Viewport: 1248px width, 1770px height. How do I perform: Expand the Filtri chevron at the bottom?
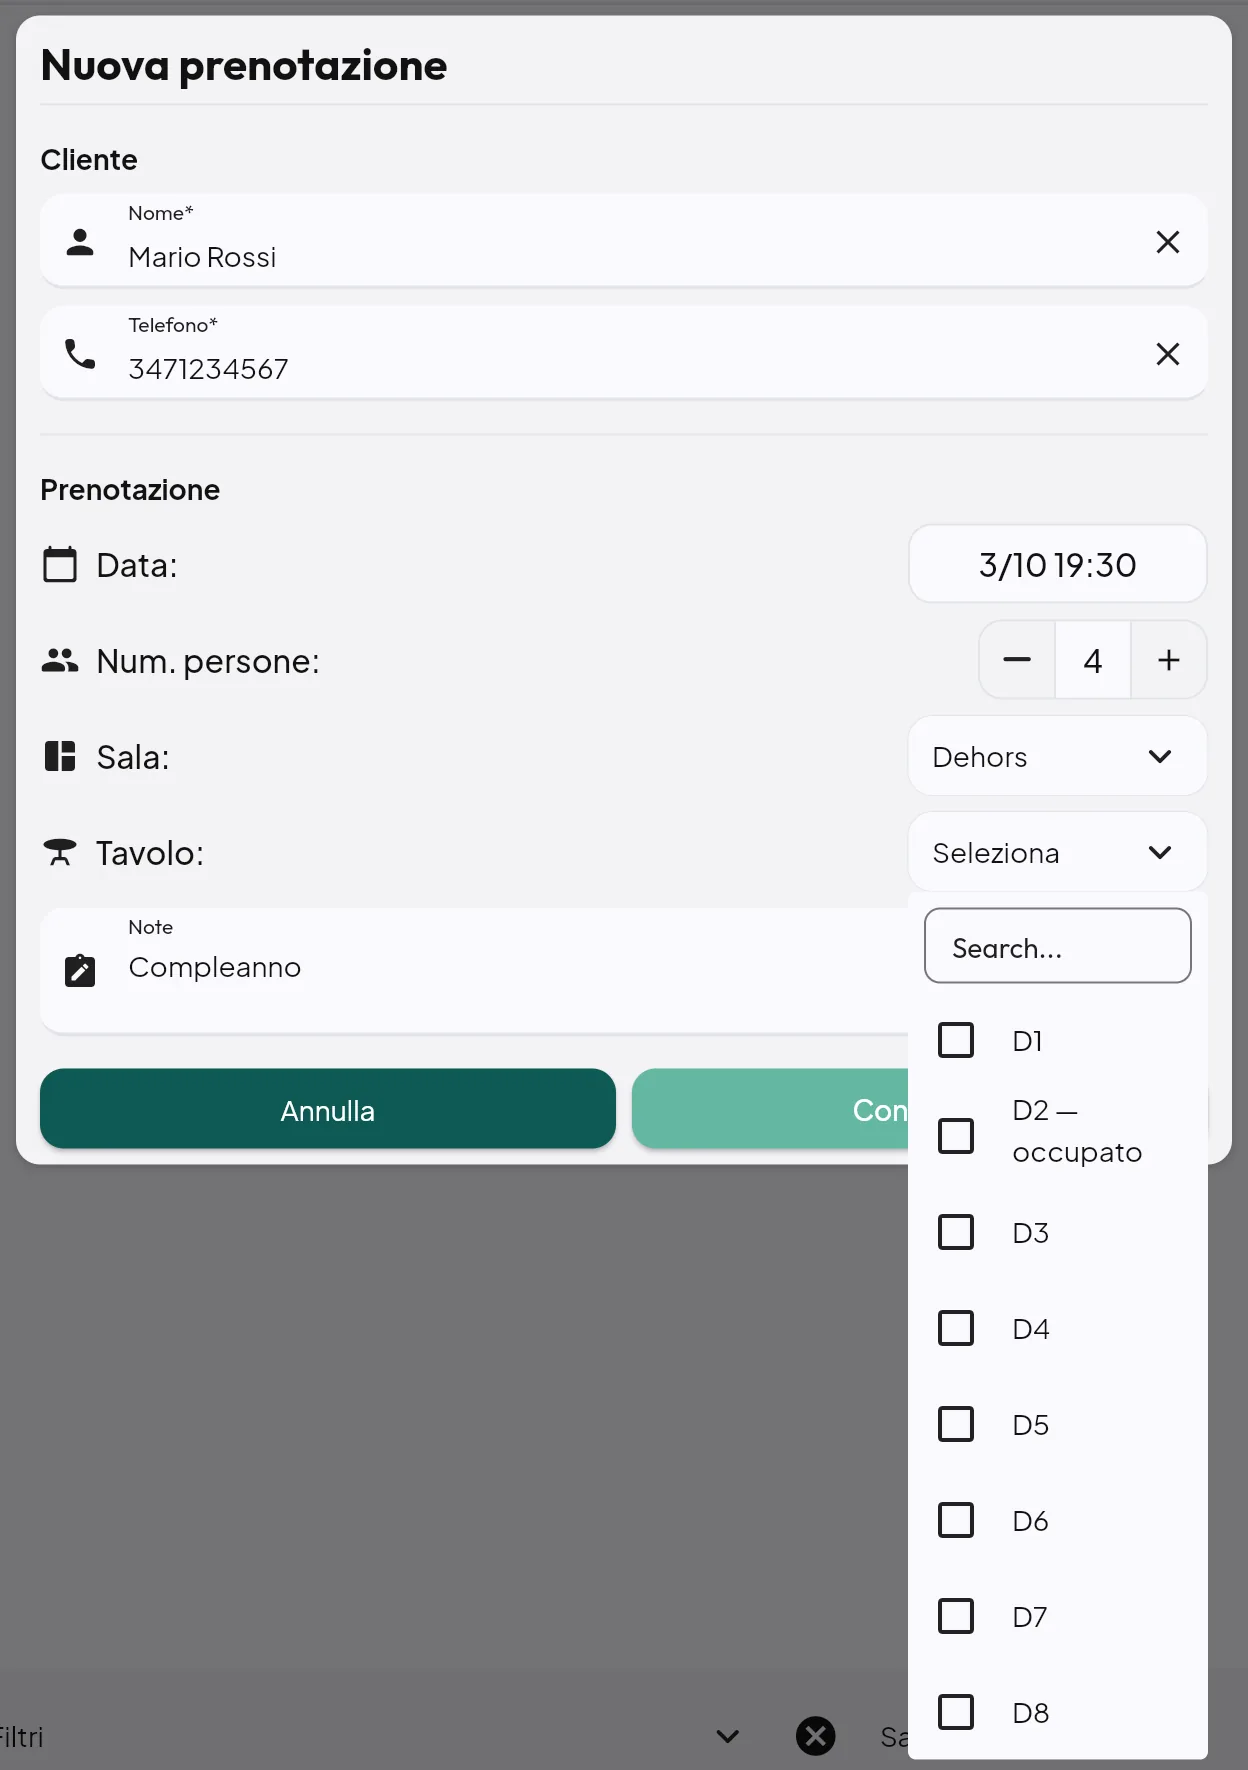728,1736
